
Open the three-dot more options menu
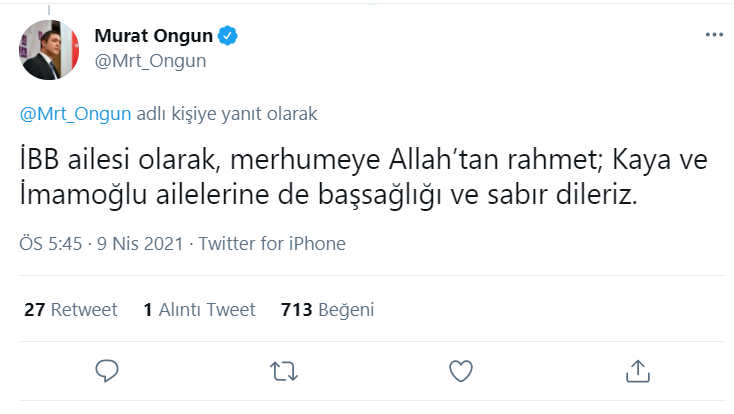(x=713, y=35)
